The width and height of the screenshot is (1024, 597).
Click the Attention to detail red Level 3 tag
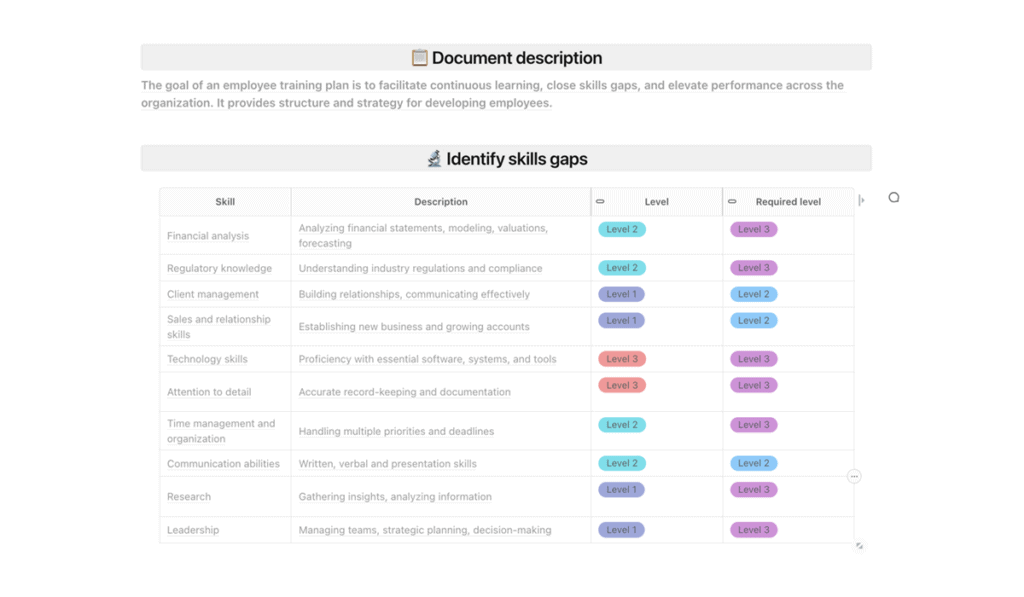pos(622,385)
